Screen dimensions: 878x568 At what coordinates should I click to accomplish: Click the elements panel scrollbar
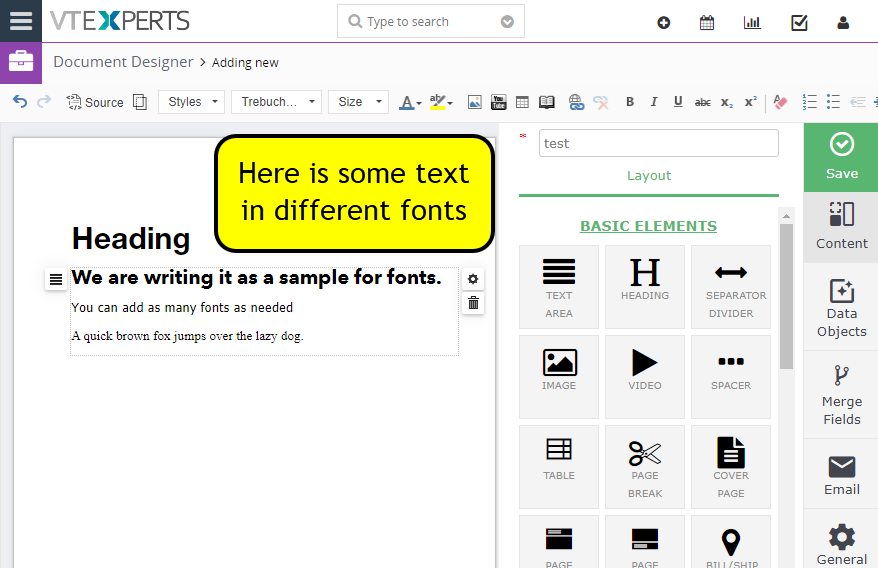point(786,296)
